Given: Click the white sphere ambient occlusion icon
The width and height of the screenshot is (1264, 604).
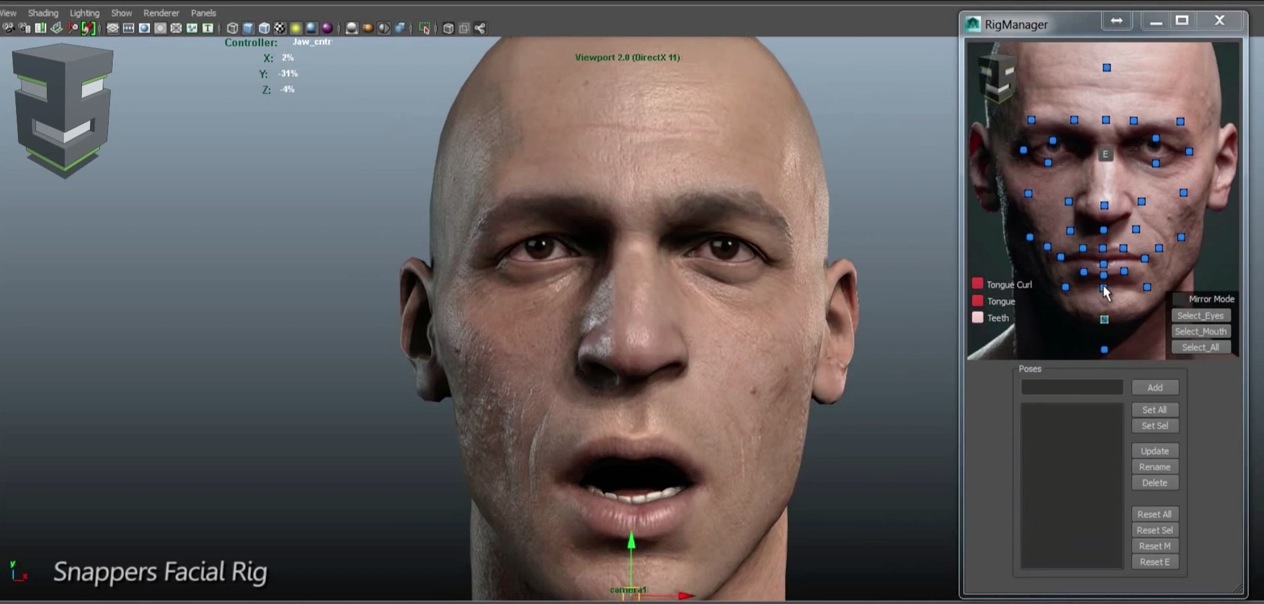Looking at the screenshot, I should [351, 28].
